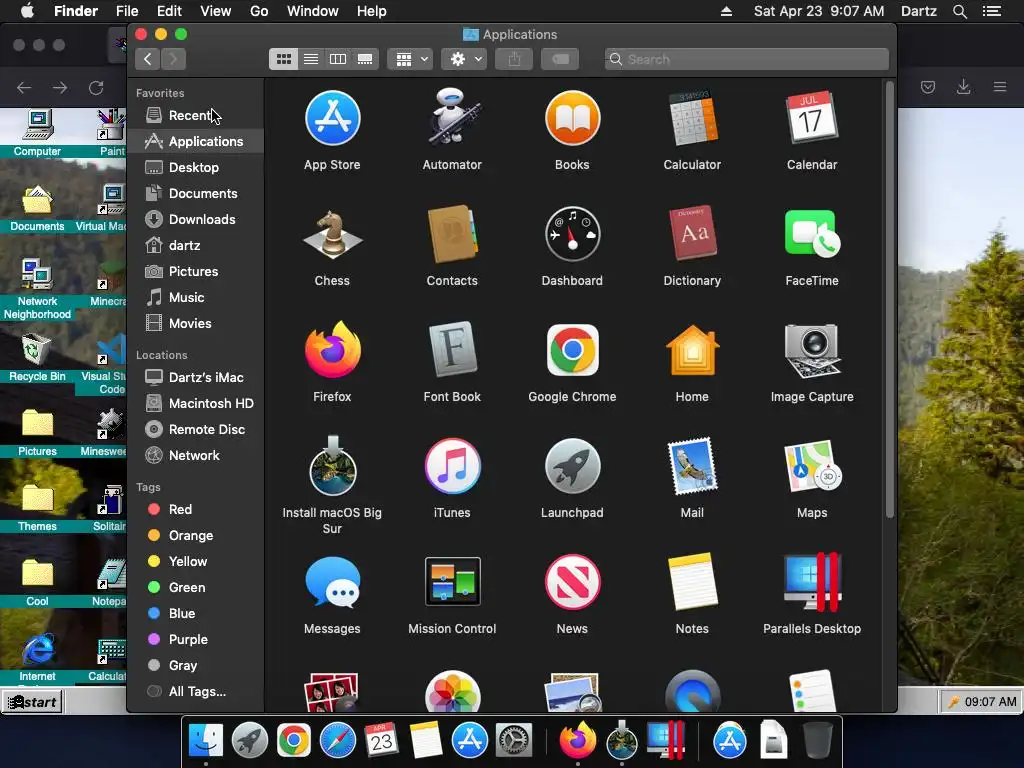Image resolution: width=1024 pixels, height=768 pixels.
Task: Click the Share toolbar button
Action: (515, 59)
